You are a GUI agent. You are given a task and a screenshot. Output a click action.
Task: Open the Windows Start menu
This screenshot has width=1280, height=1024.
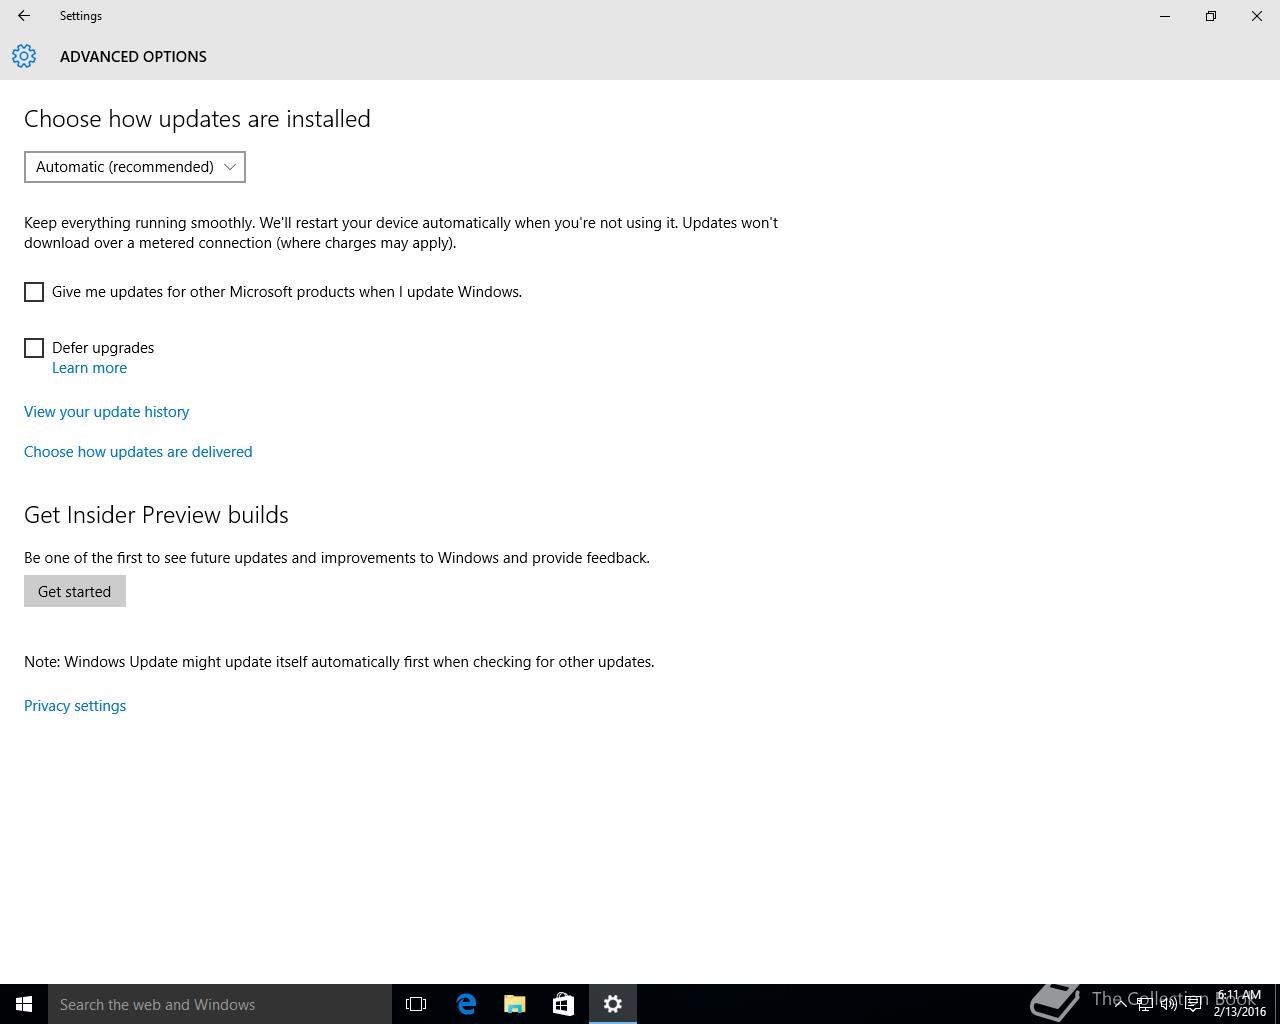(x=24, y=1004)
